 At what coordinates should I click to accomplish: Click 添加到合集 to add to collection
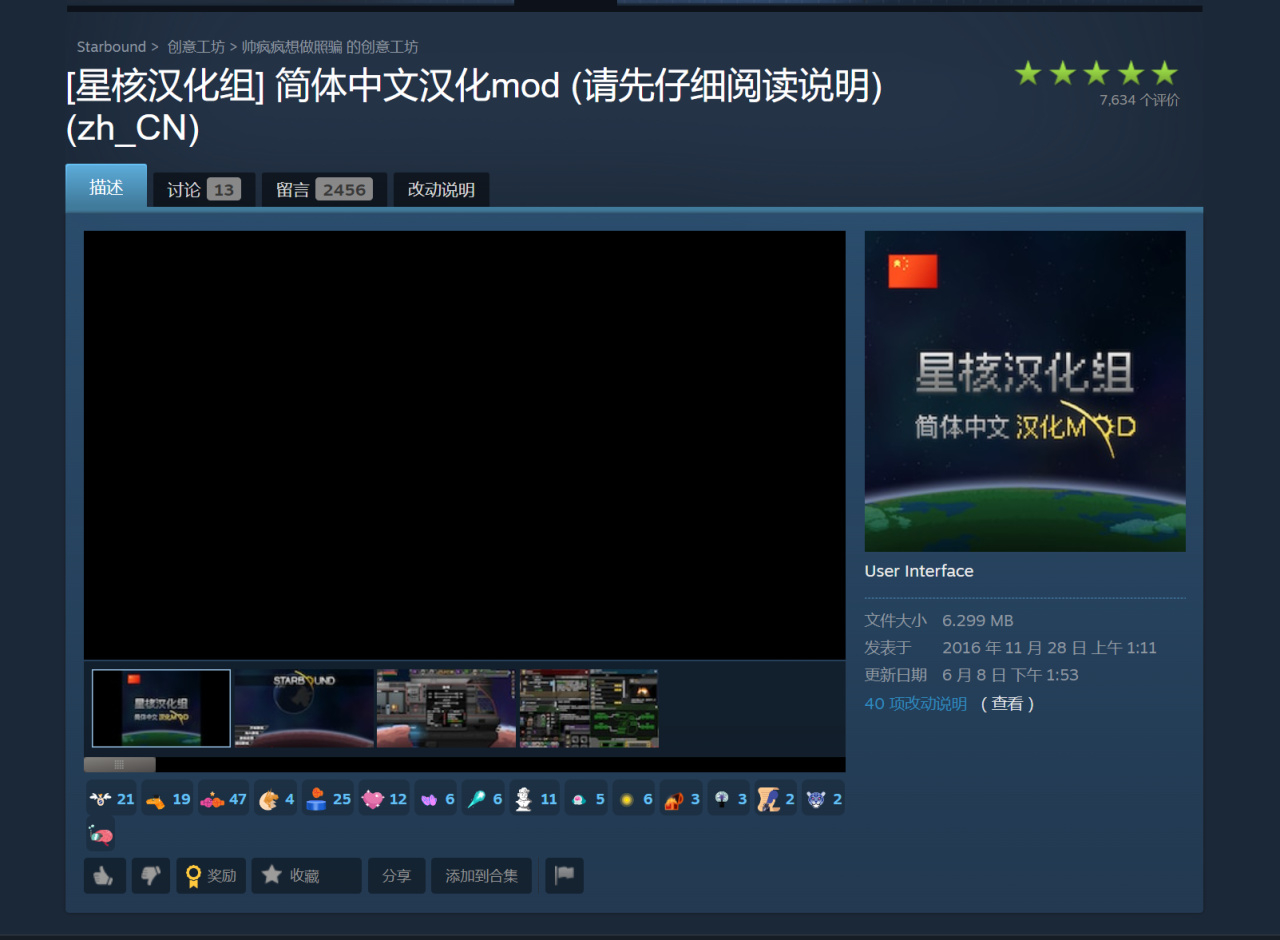click(482, 876)
